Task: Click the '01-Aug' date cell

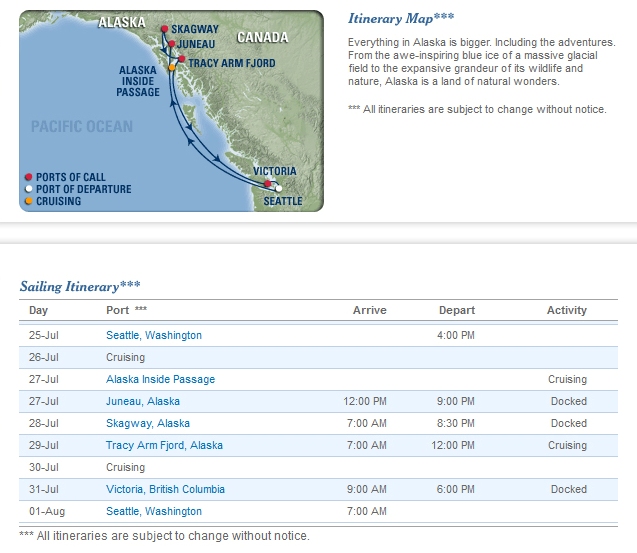Action: coord(47,511)
